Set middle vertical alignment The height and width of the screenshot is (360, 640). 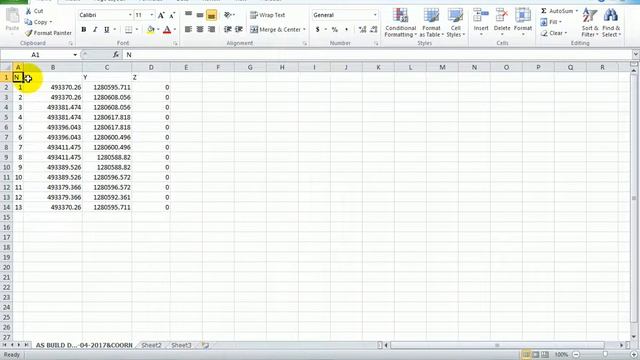(200, 15)
